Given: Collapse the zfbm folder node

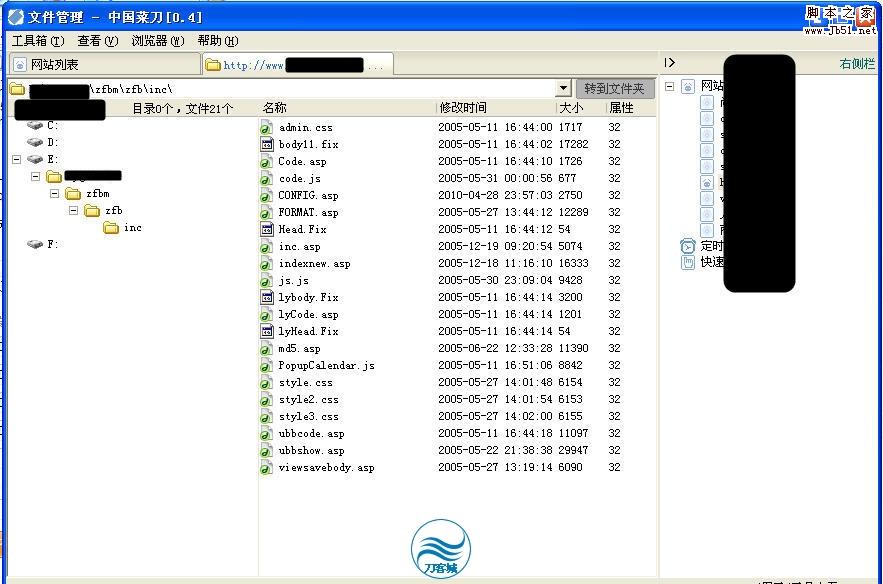Looking at the screenshot, I should pos(55,194).
